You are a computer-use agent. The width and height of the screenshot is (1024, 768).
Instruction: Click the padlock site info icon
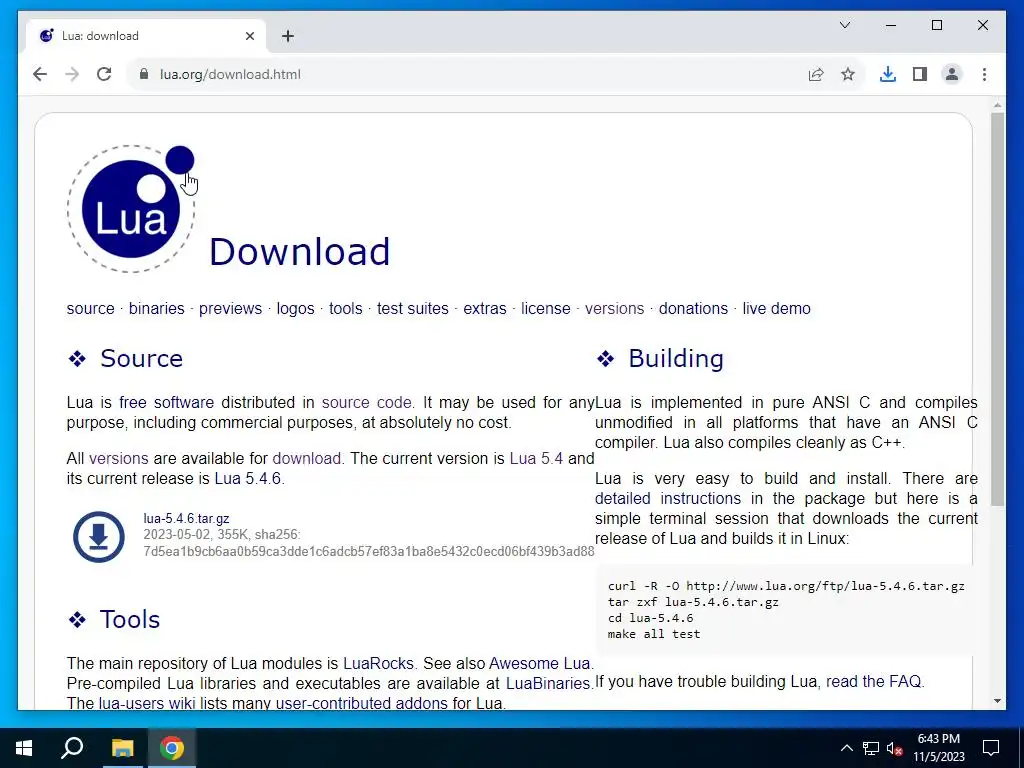pyautogui.click(x=144, y=74)
